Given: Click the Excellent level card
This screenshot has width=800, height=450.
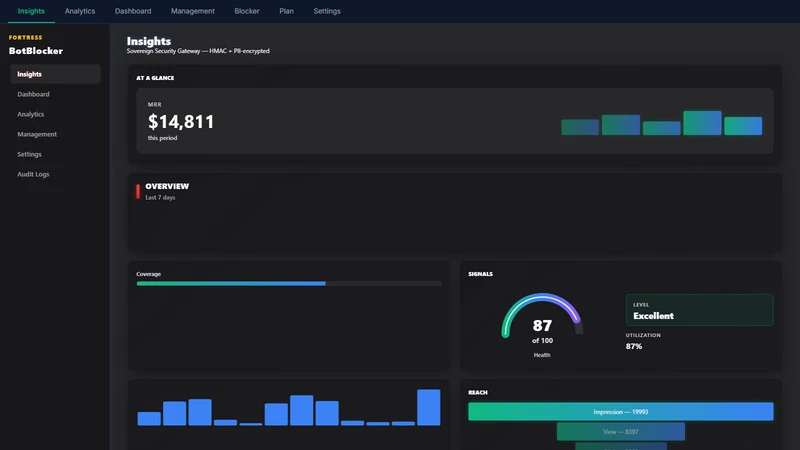Looking at the screenshot, I should coord(699,310).
